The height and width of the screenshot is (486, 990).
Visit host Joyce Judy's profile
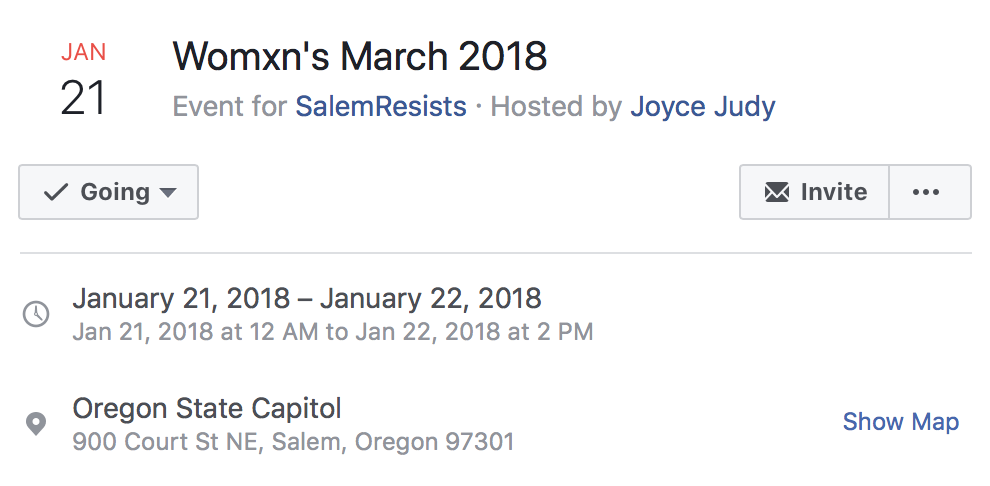[x=702, y=106]
